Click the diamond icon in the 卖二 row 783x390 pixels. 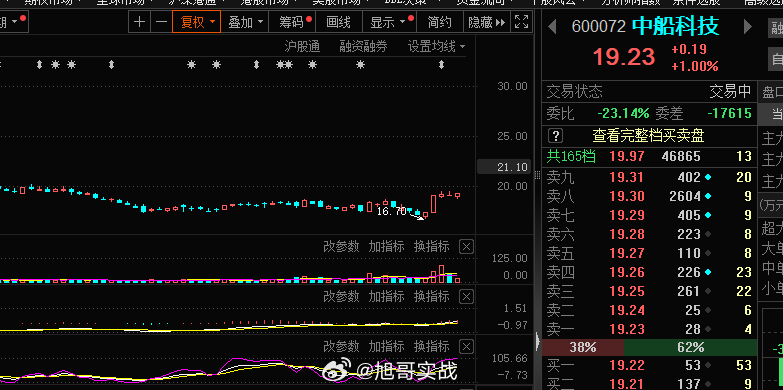(708, 310)
